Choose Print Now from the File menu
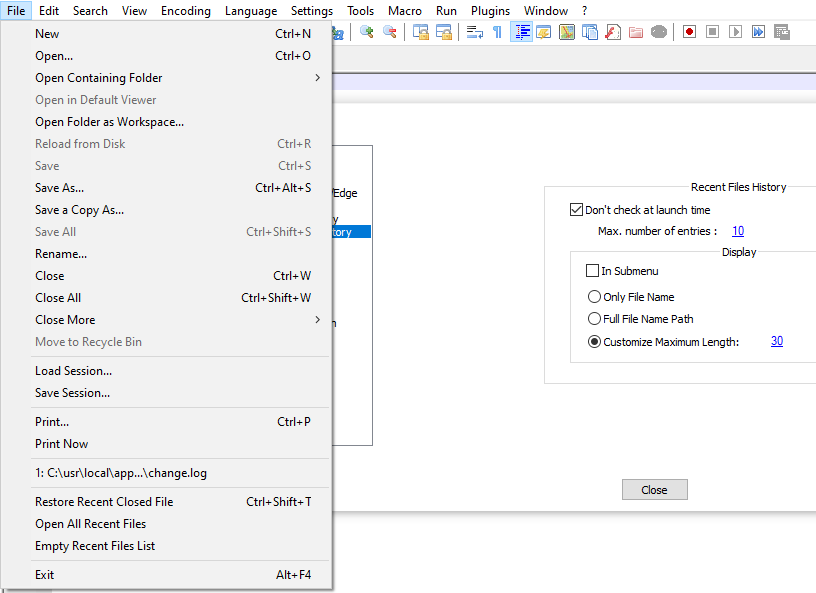The image size is (816, 593). (166, 444)
